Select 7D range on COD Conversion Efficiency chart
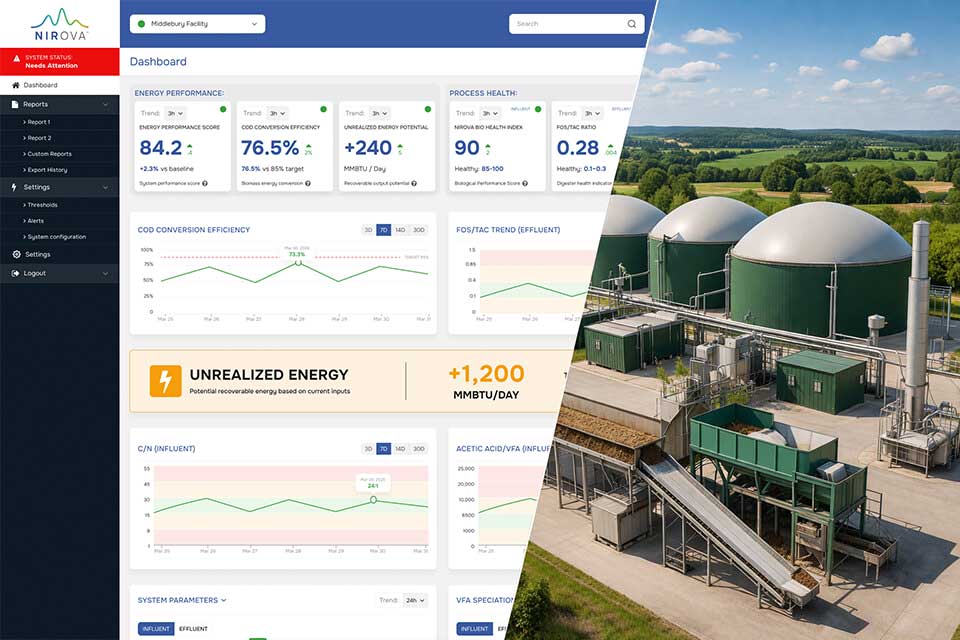This screenshot has width=960, height=640. coord(383,230)
